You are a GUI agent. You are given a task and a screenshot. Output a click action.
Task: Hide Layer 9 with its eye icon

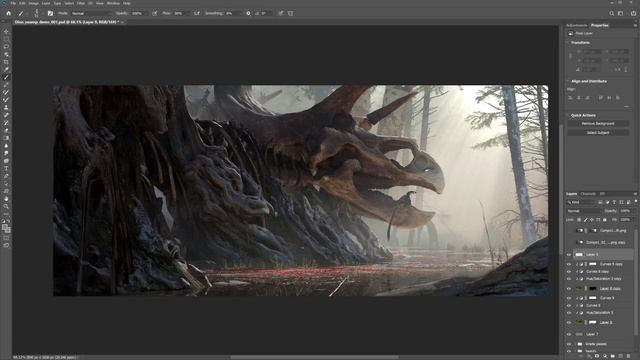pos(569,254)
